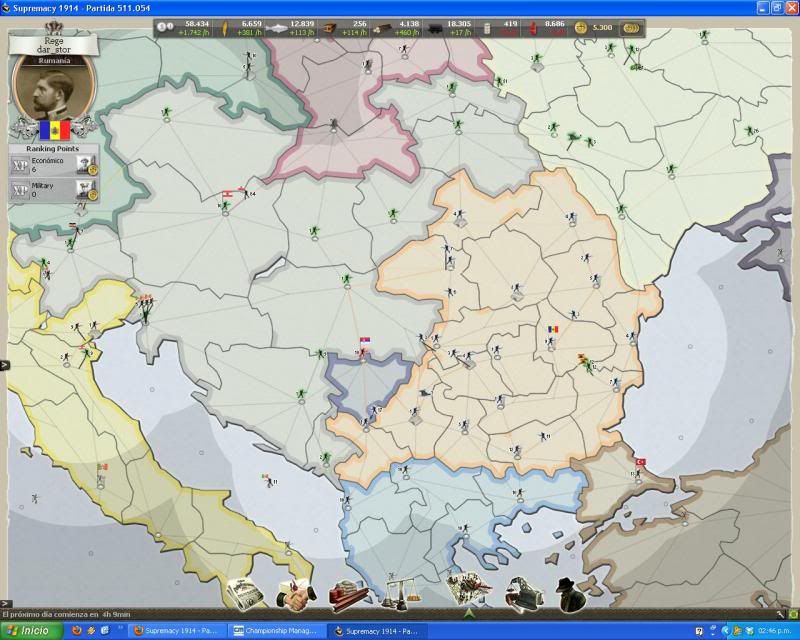Open the map overview icon
The width and height of the screenshot is (800, 640).
click(x=468, y=588)
